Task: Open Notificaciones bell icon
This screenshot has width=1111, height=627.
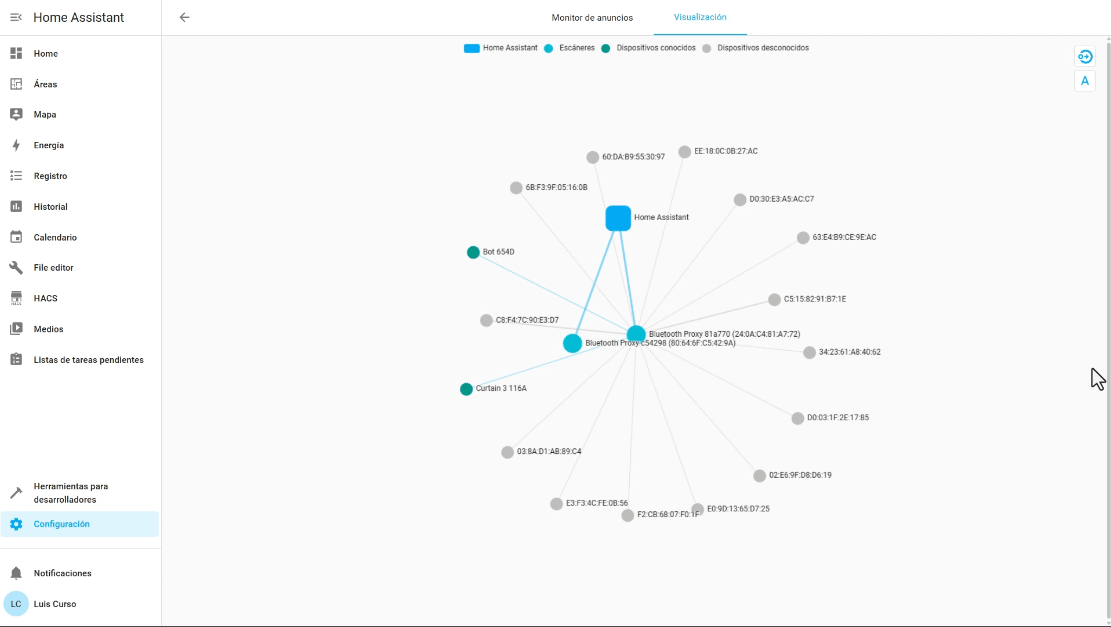Action: (16, 573)
